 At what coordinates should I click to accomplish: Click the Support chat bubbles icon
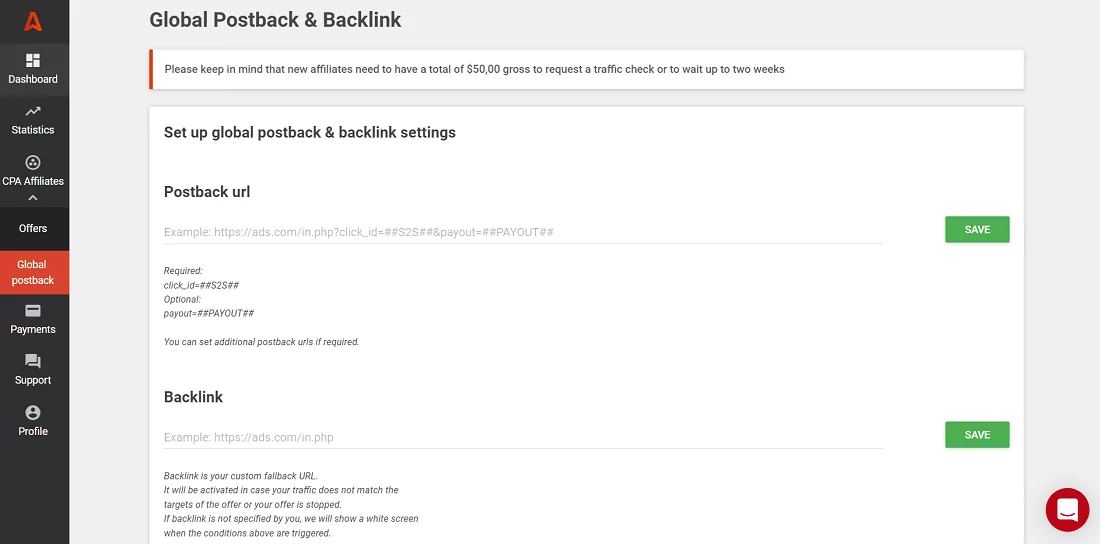pyautogui.click(x=33, y=361)
